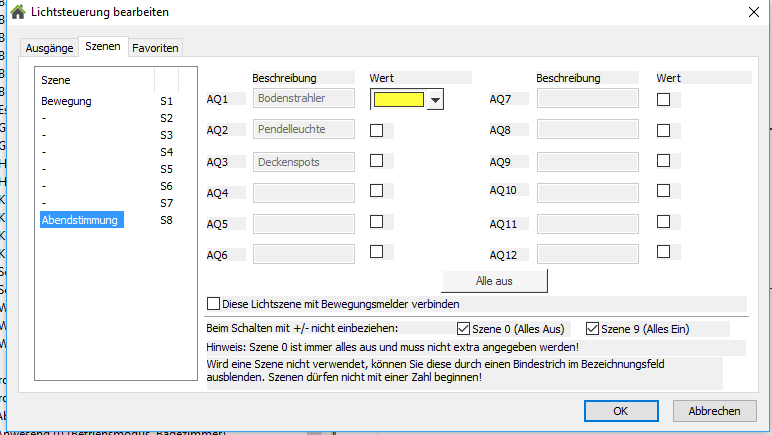Select the Bewegung scene in the list

pyautogui.click(x=66, y=102)
